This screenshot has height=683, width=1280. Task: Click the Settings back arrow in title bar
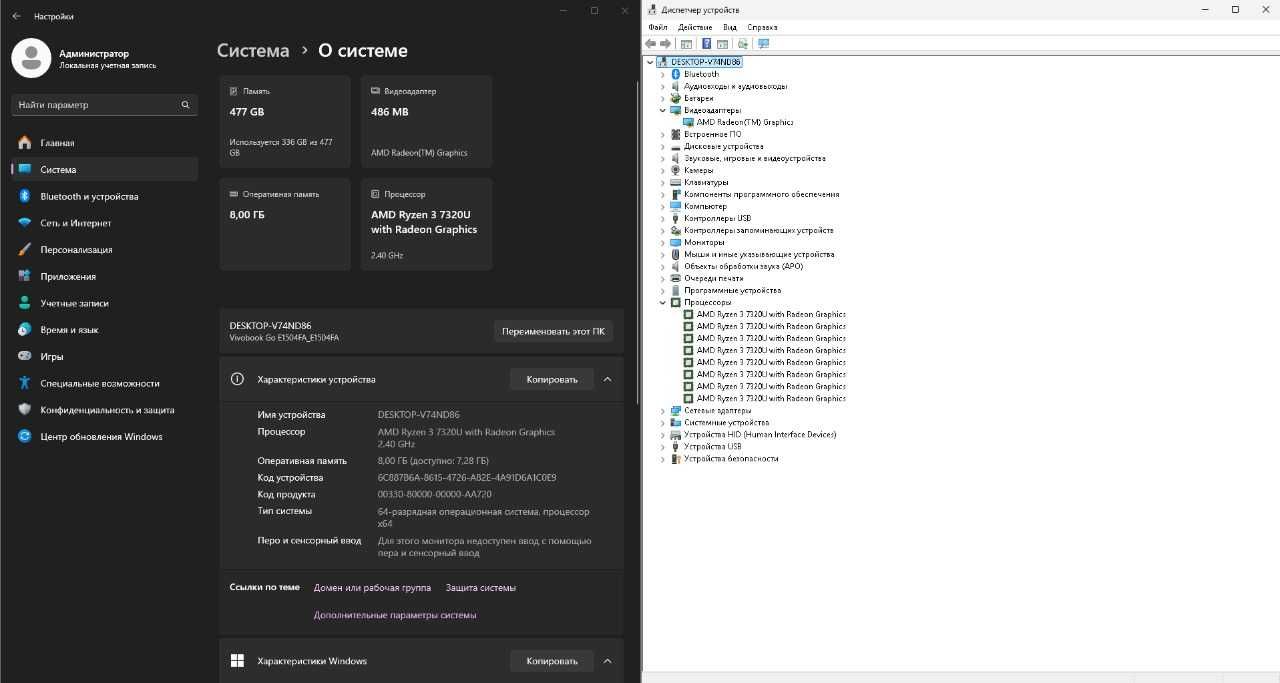pos(16,16)
